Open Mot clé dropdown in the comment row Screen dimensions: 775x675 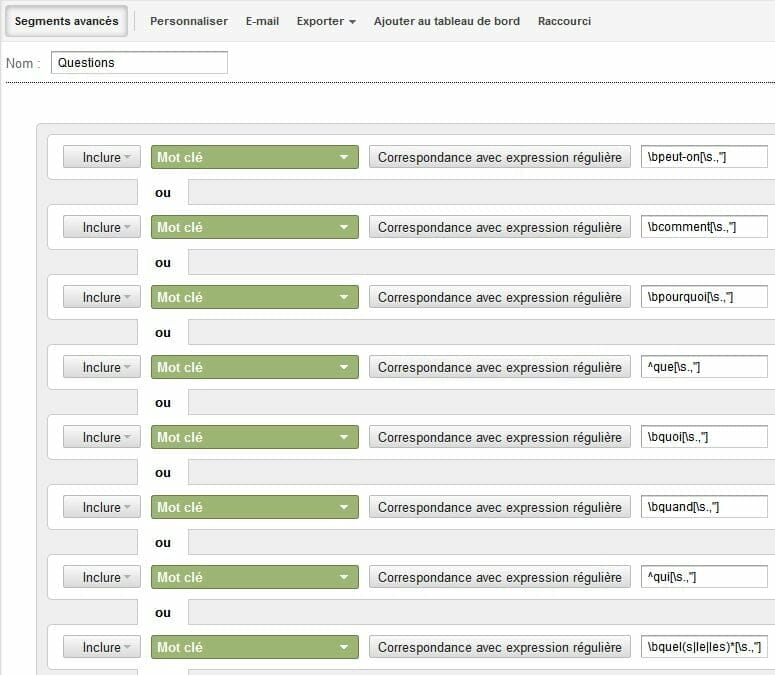pos(254,227)
